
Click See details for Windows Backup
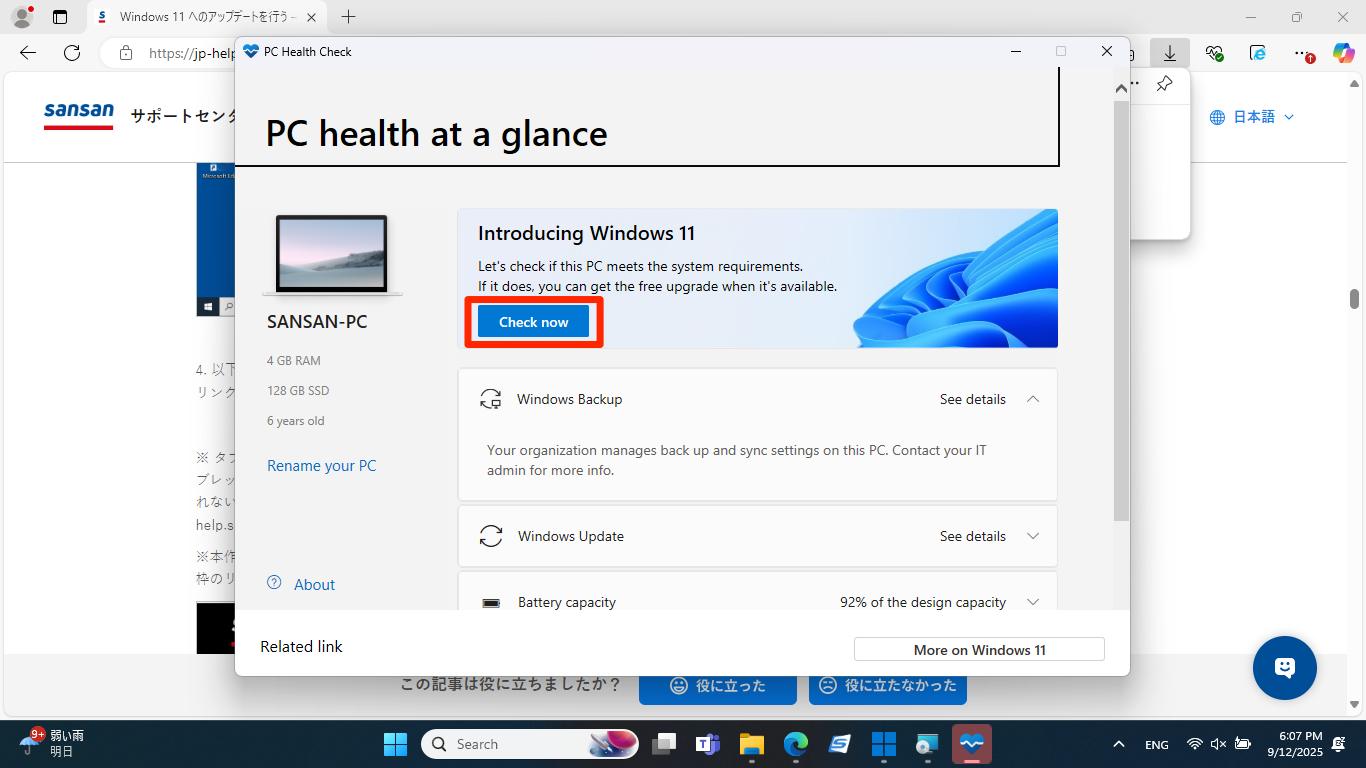[973, 399]
